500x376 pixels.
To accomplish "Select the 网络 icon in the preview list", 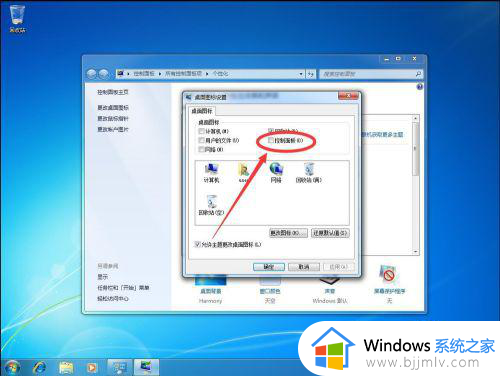I will [276, 173].
